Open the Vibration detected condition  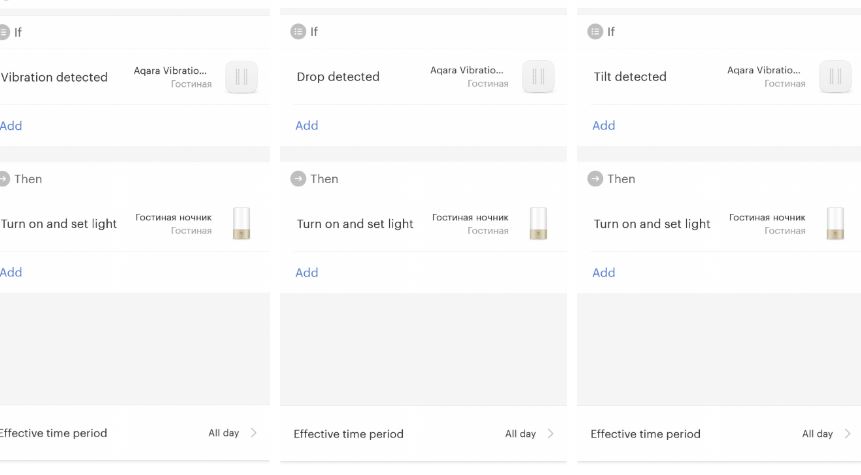point(55,77)
